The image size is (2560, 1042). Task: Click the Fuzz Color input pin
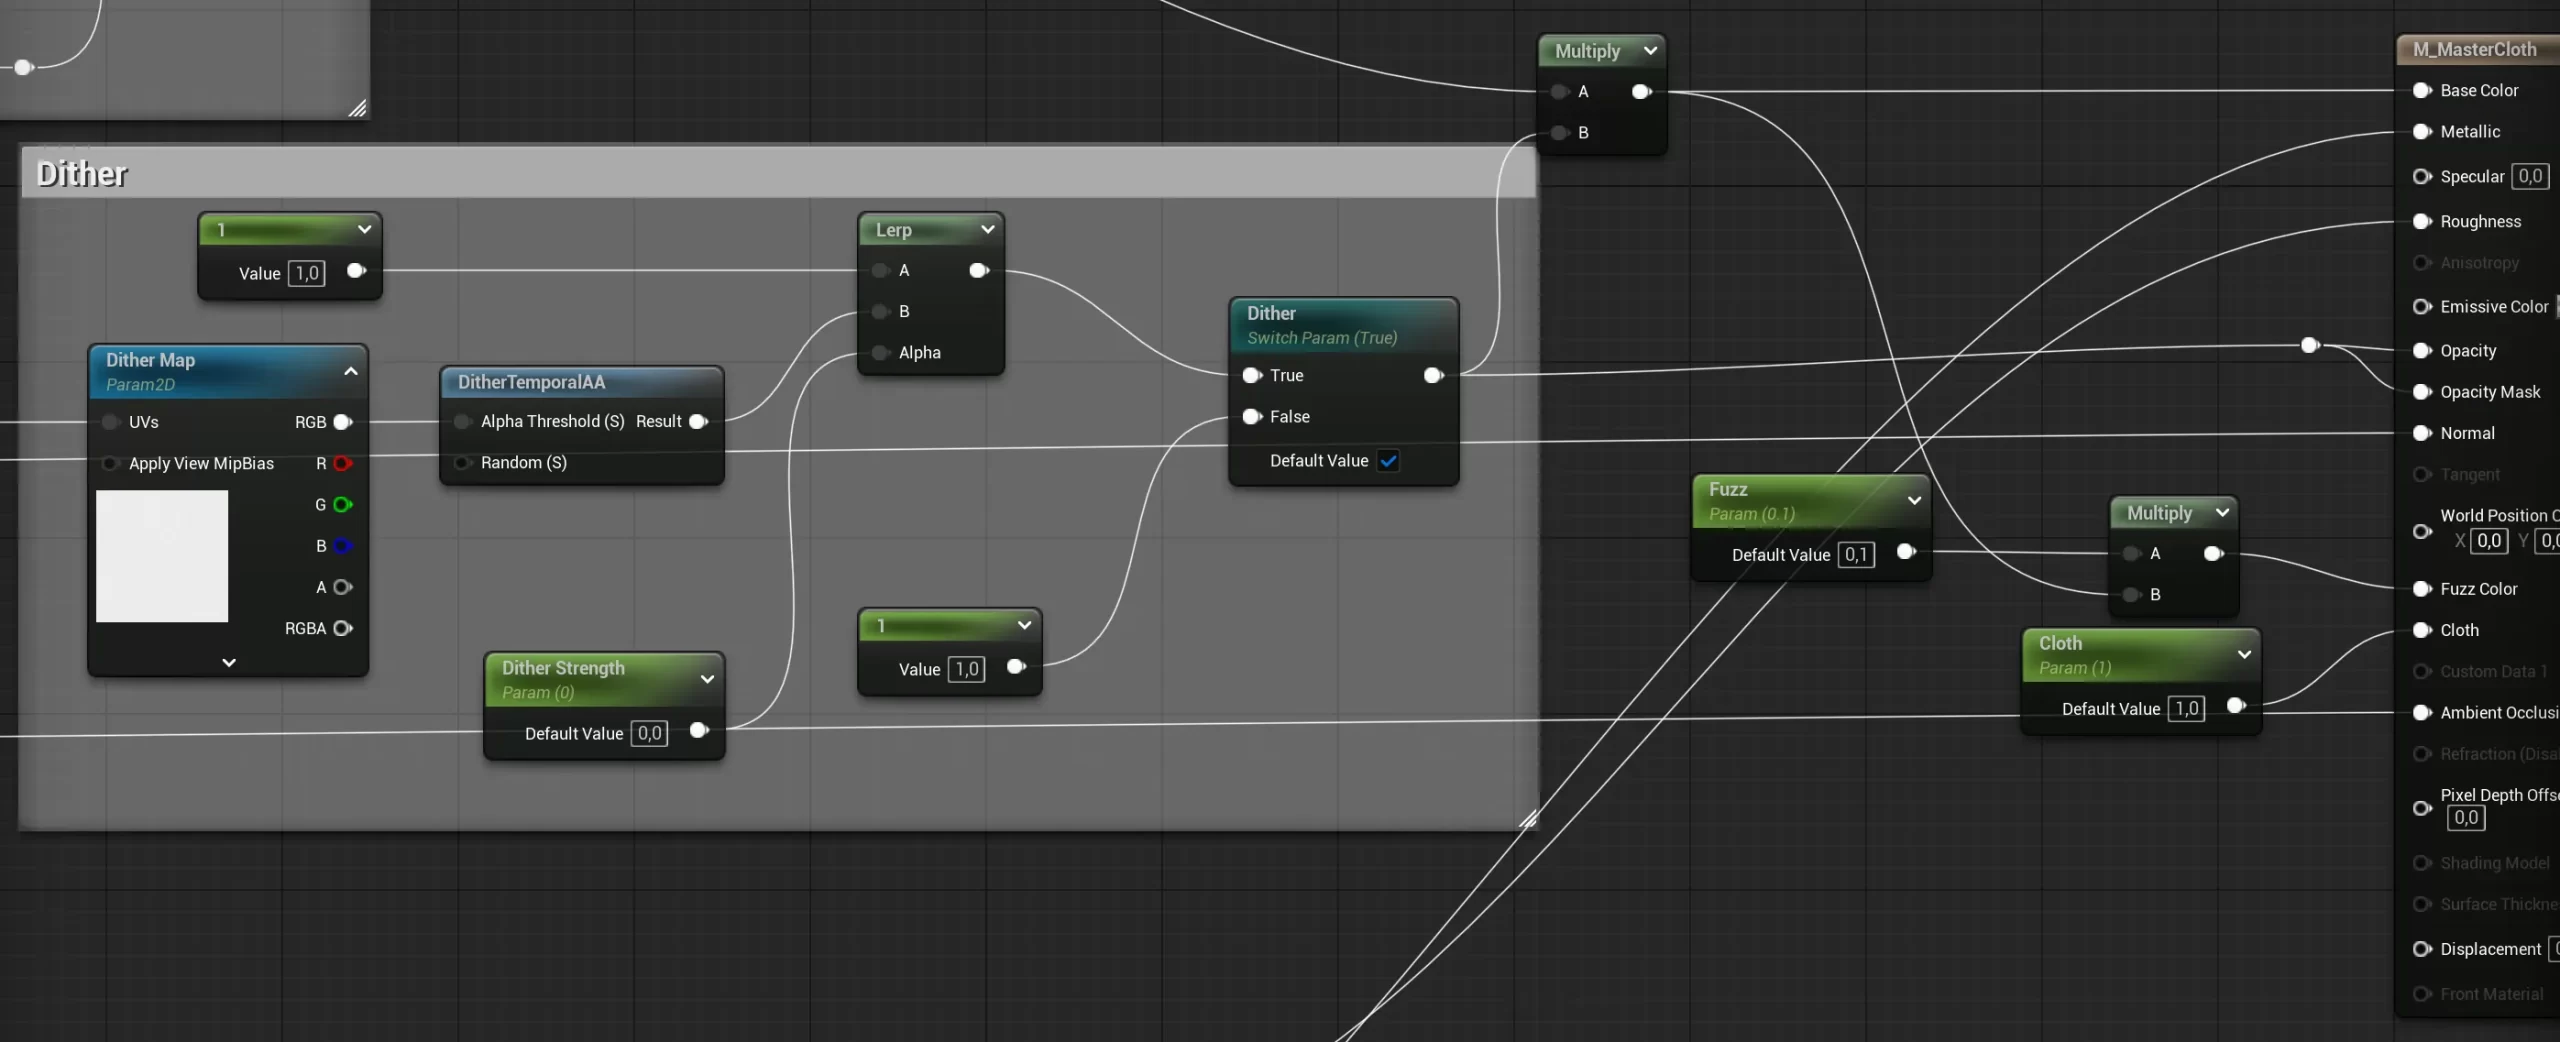[x=2422, y=589]
